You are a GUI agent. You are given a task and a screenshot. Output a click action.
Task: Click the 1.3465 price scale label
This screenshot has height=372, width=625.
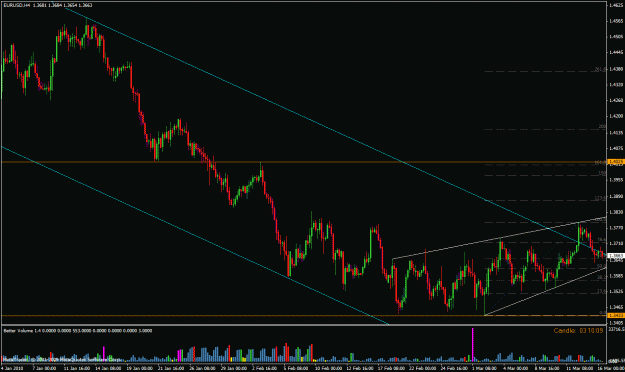pyautogui.click(x=616, y=307)
